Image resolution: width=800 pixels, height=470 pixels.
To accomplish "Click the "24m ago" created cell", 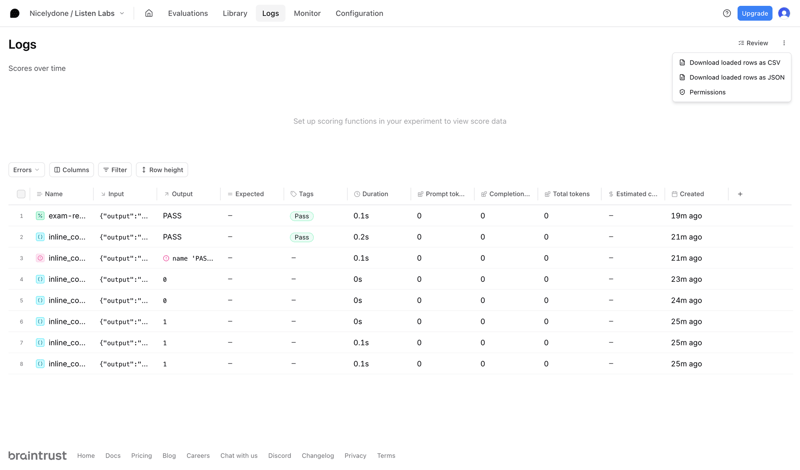I will [x=686, y=301].
